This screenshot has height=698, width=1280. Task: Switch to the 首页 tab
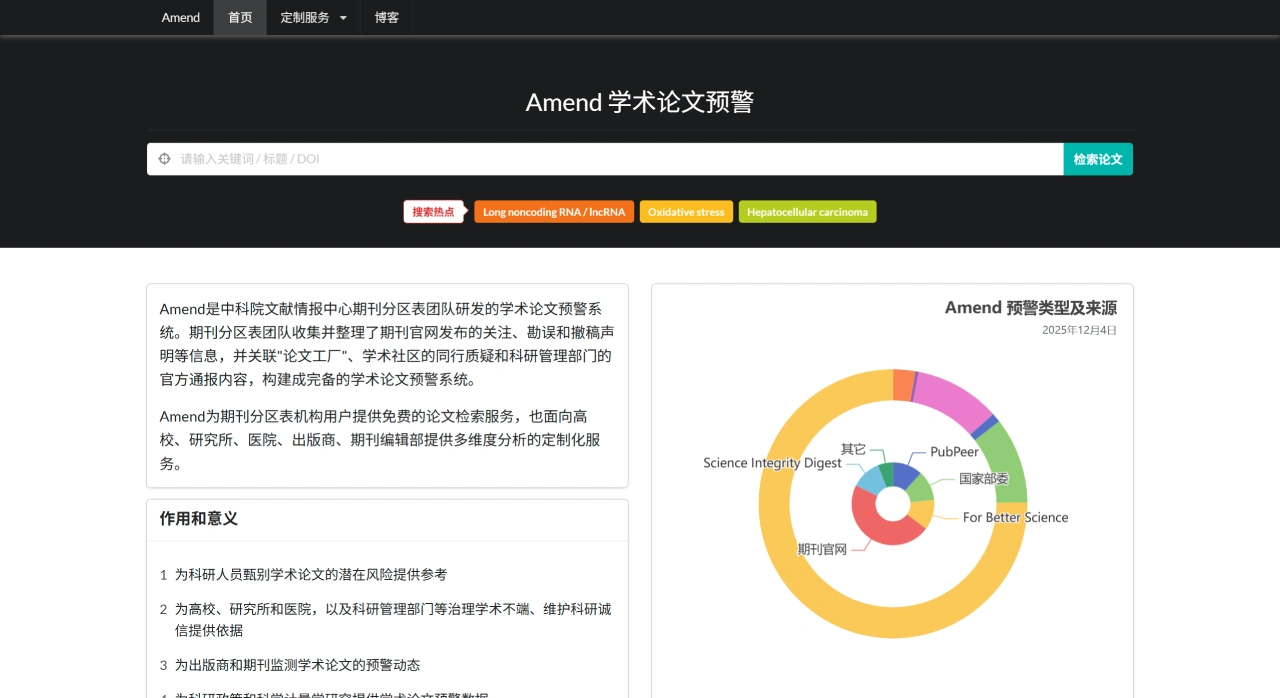pyautogui.click(x=240, y=17)
